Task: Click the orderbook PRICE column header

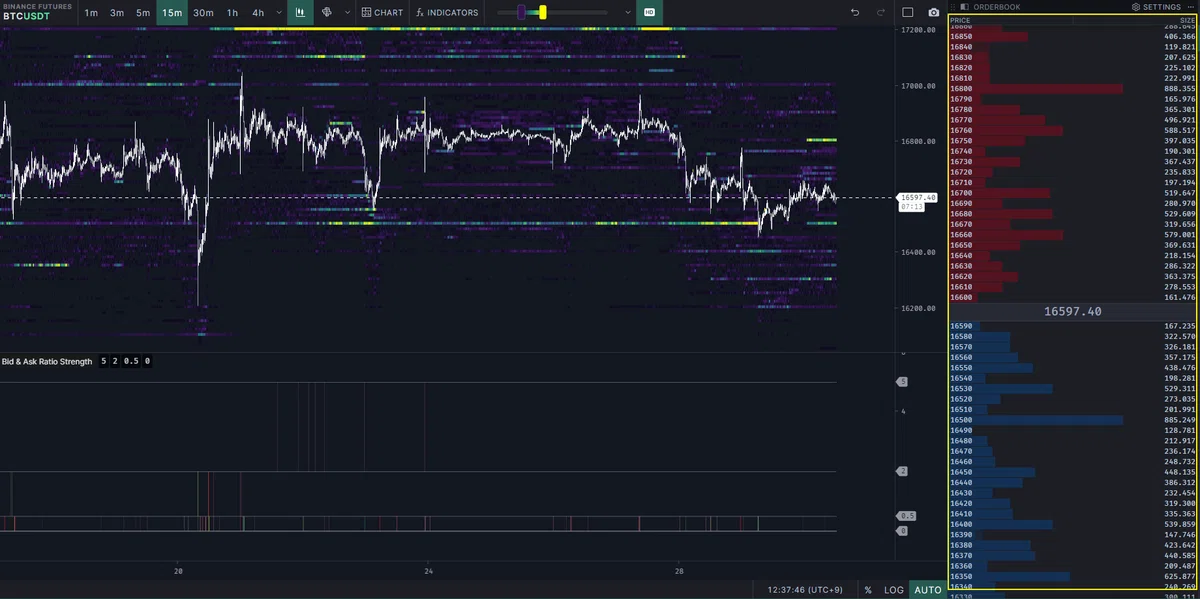Action: point(961,20)
